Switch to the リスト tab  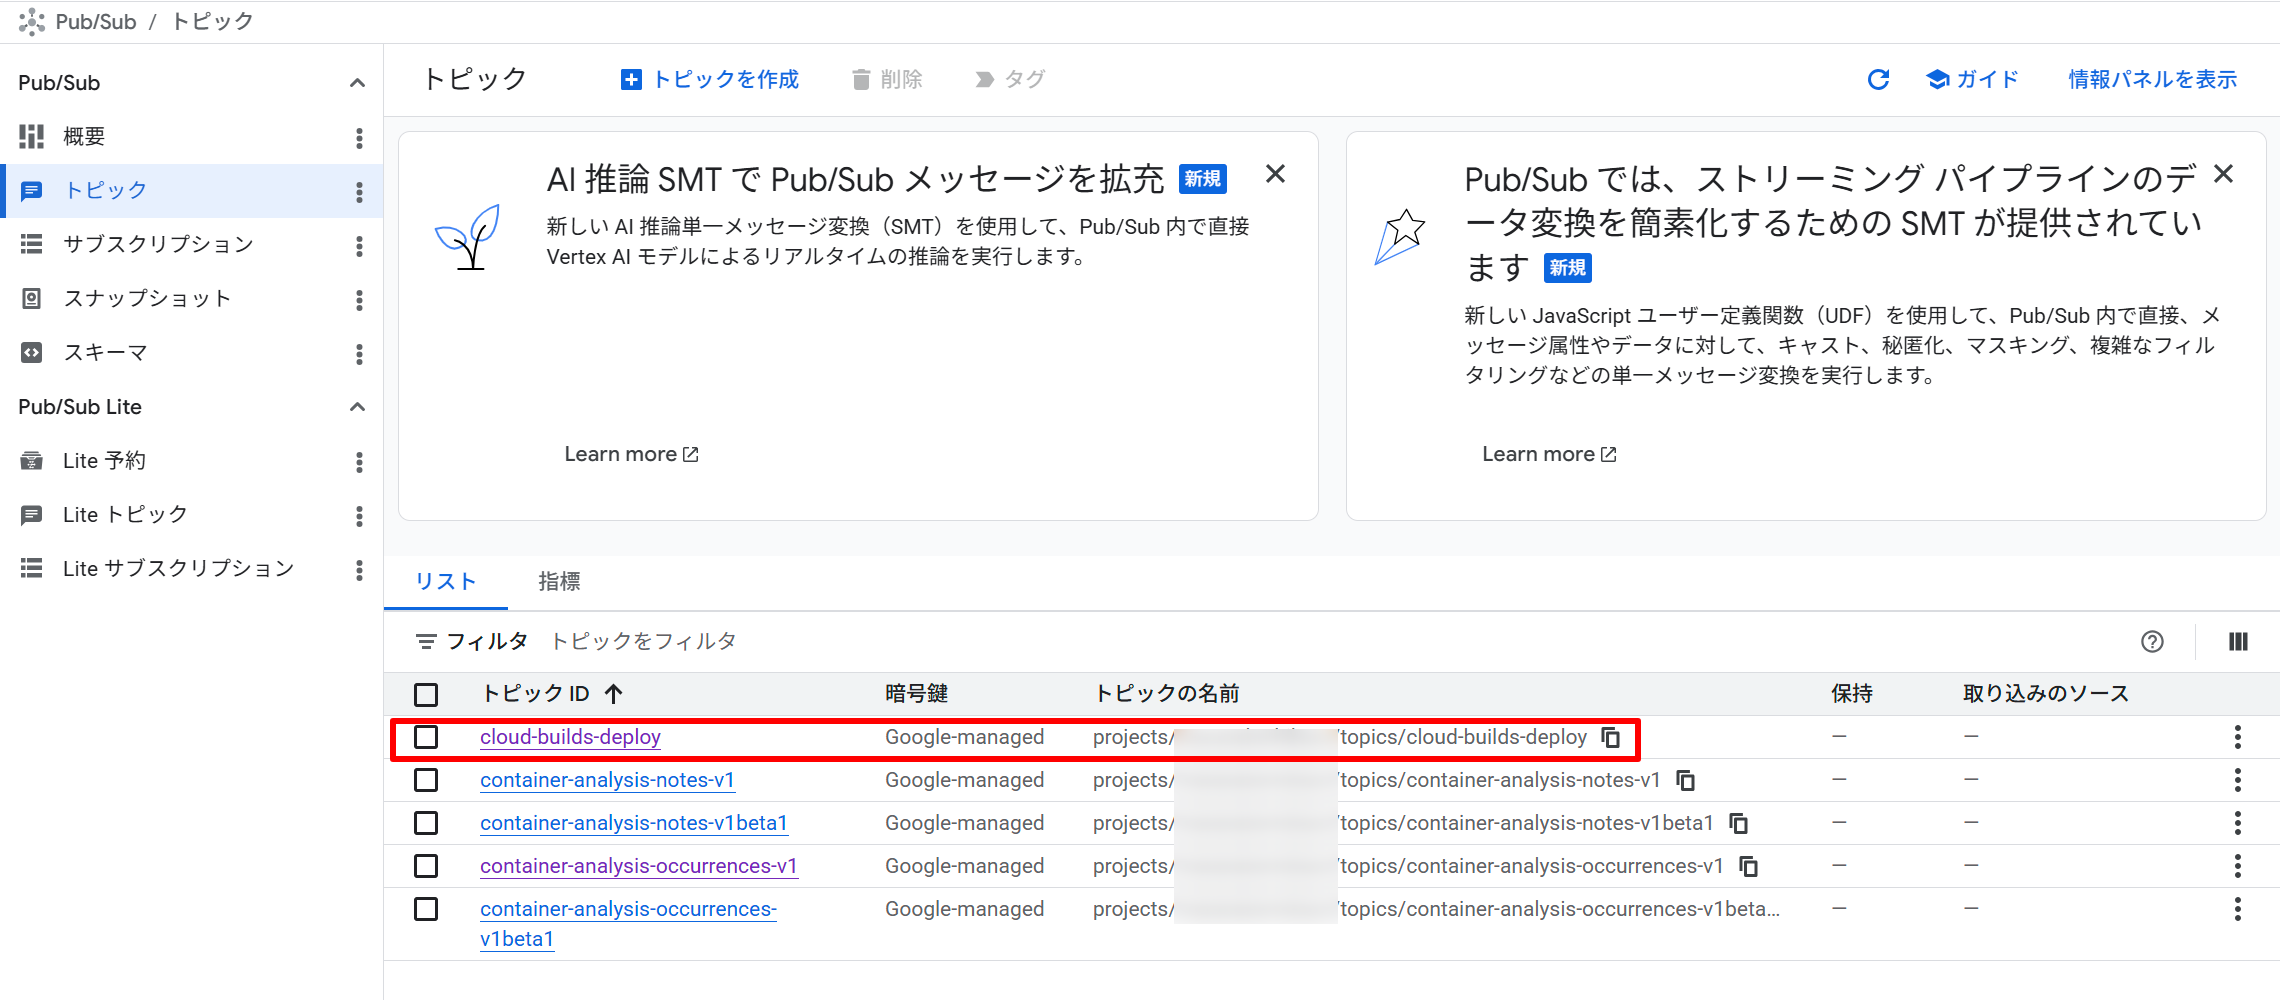pos(446,581)
